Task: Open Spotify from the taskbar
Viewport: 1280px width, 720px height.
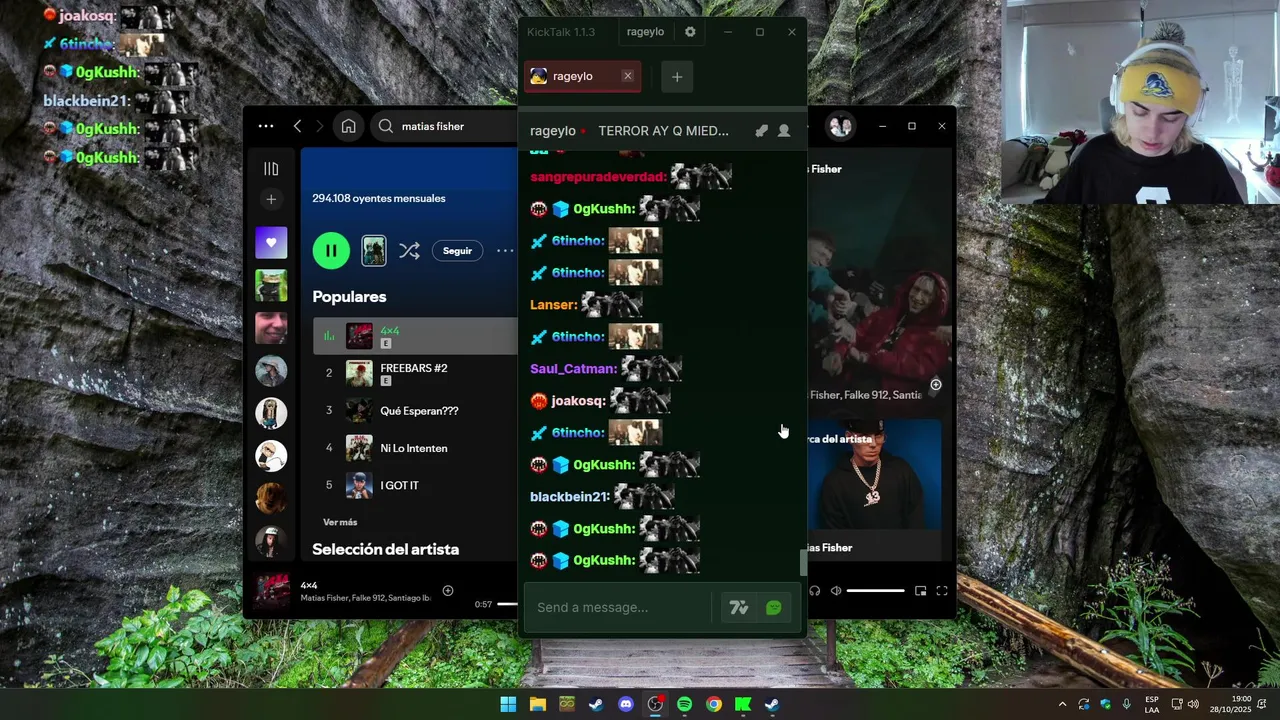Action: (684, 704)
